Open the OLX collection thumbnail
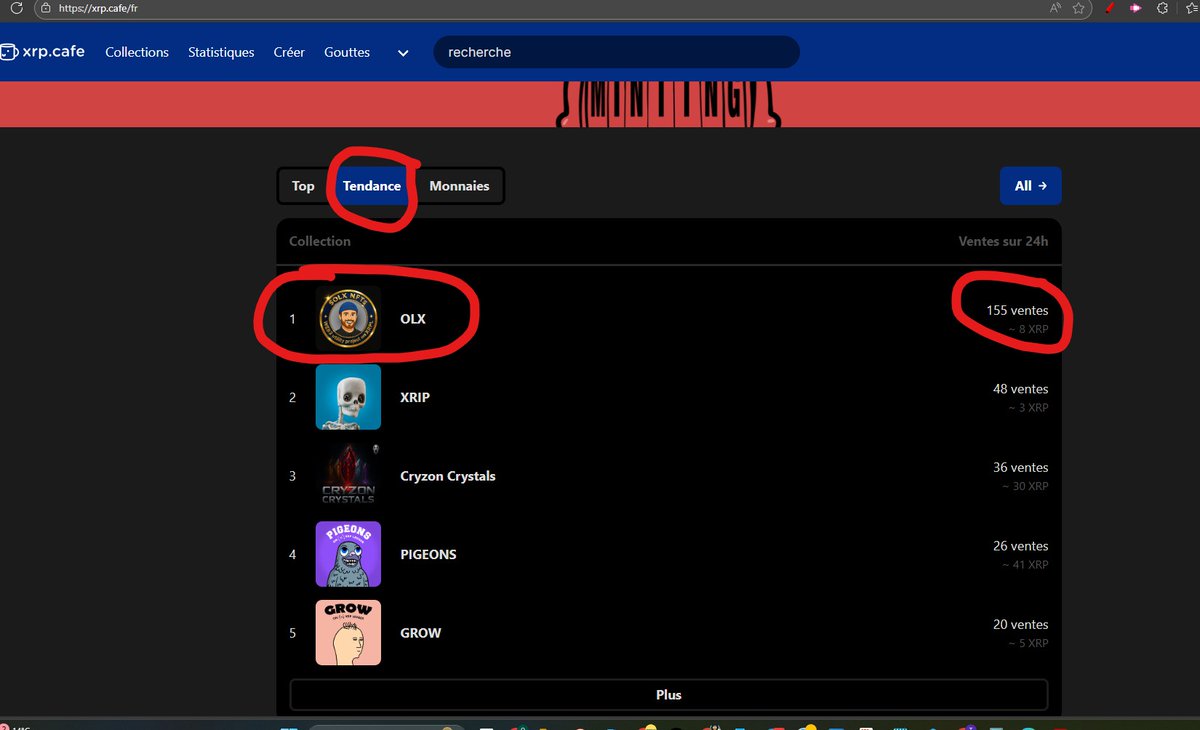This screenshot has height=730, width=1200. pyautogui.click(x=348, y=318)
